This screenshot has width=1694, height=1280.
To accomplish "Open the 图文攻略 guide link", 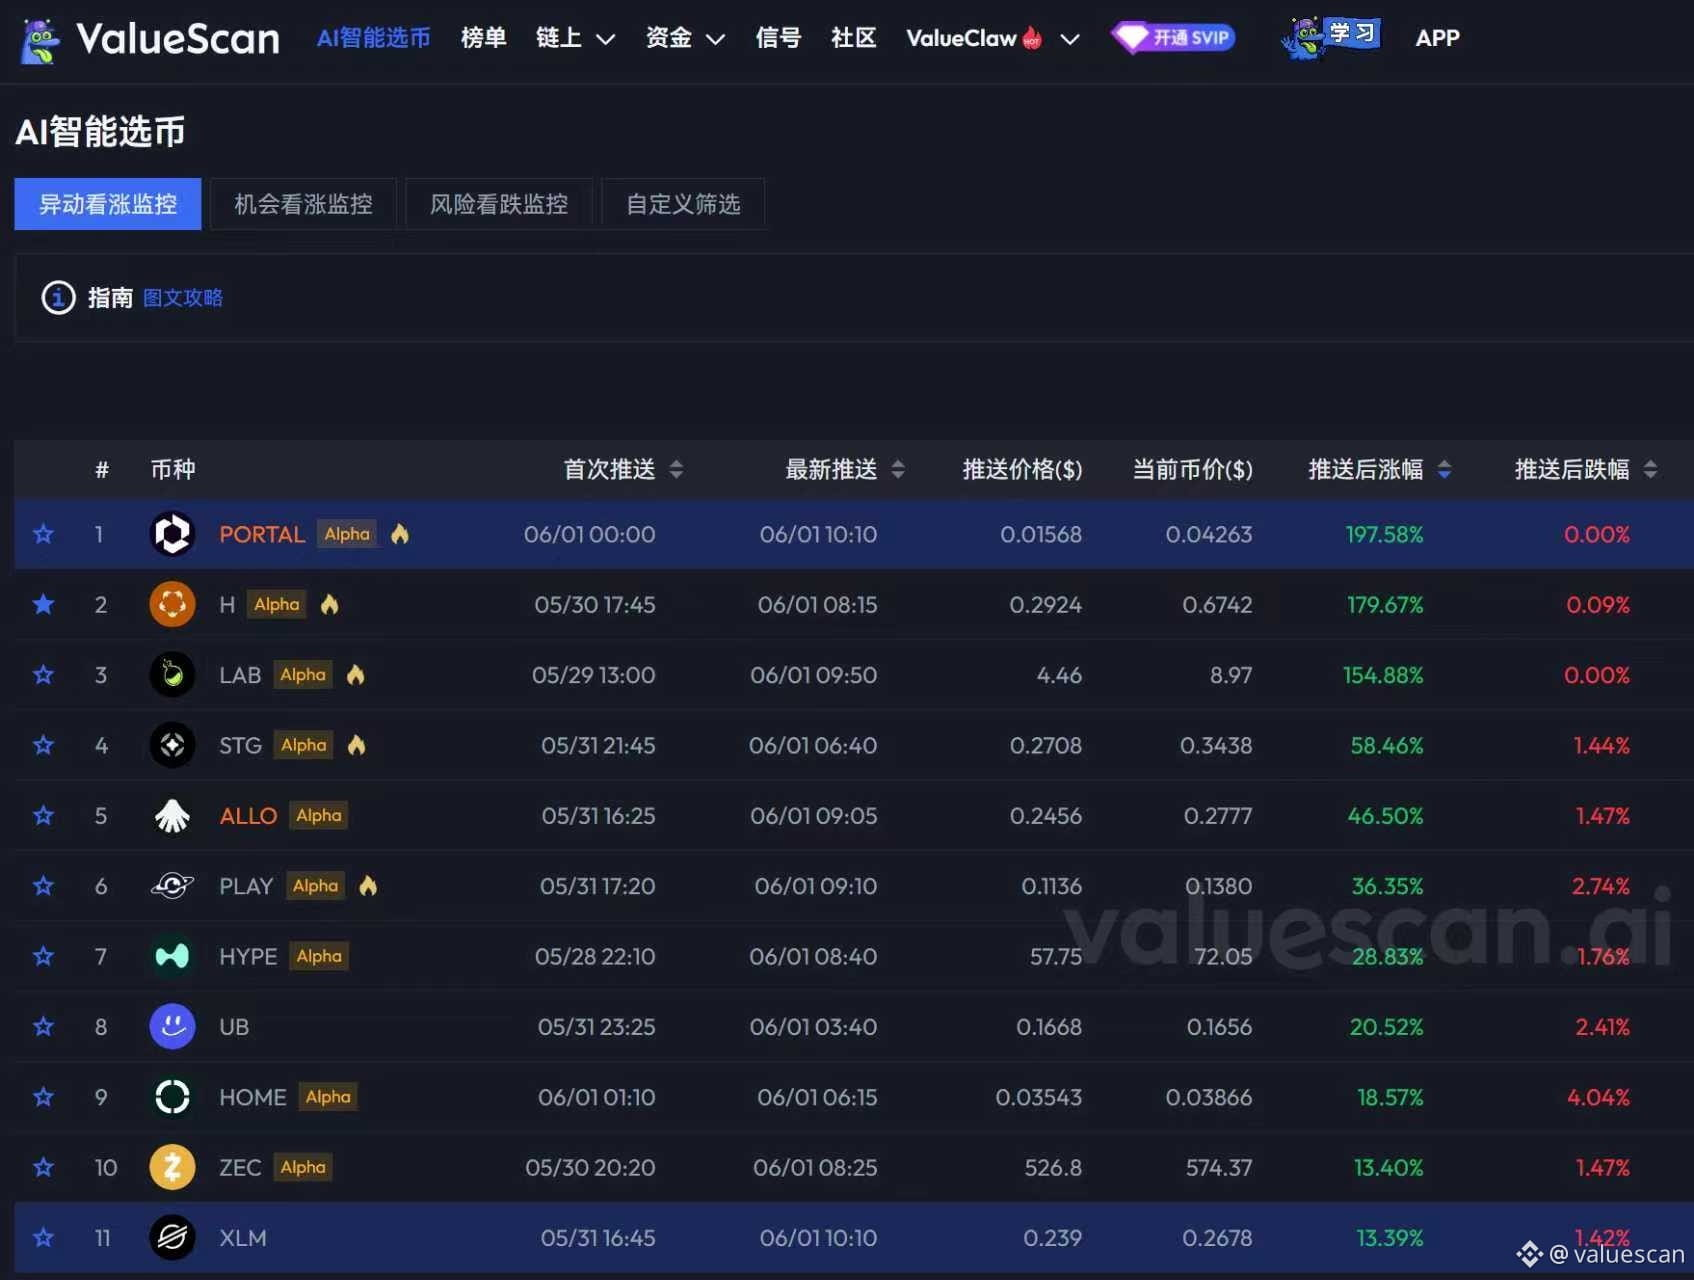I will click(x=183, y=298).
